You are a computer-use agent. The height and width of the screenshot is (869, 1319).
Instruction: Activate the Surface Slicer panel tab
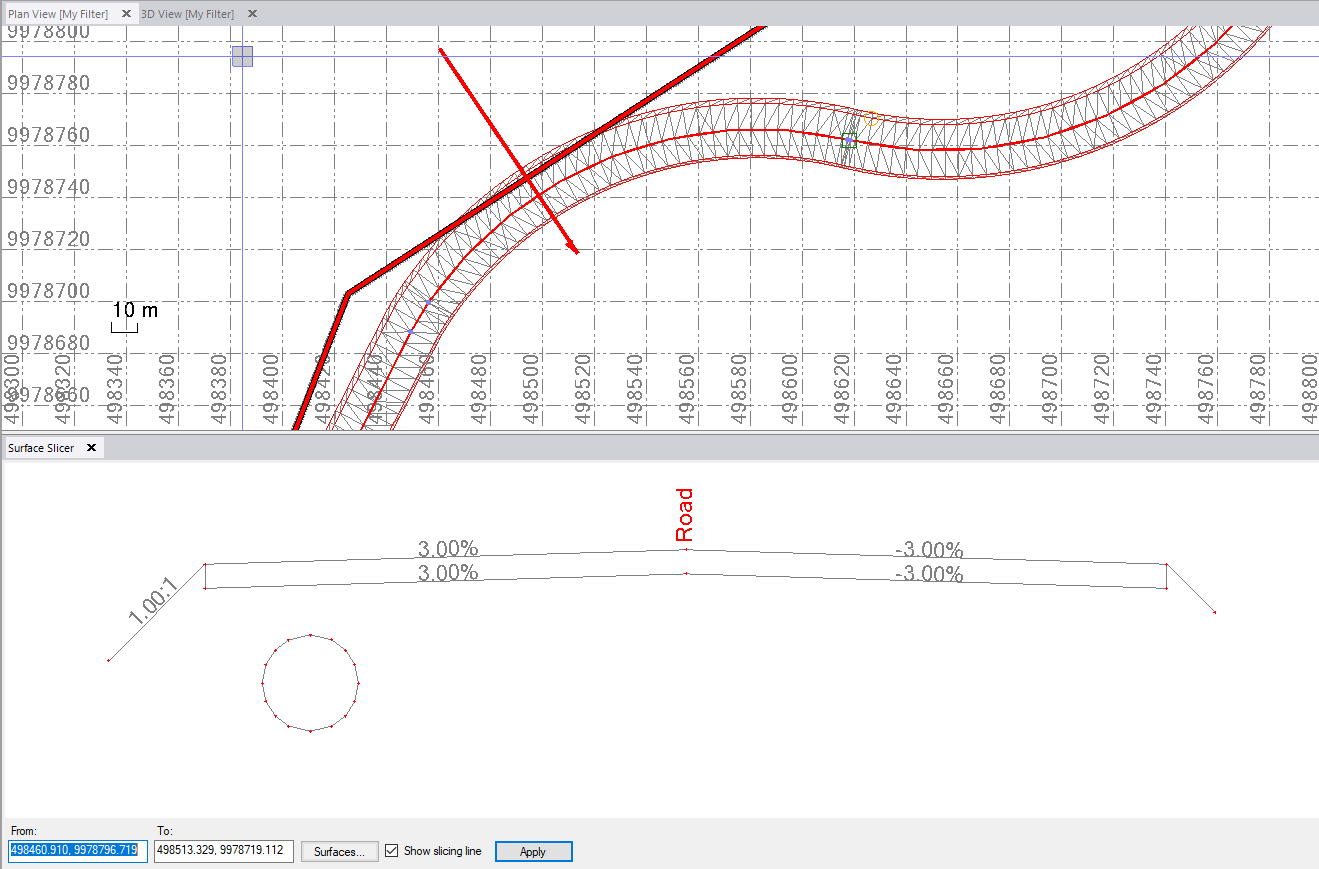[41, 448]
